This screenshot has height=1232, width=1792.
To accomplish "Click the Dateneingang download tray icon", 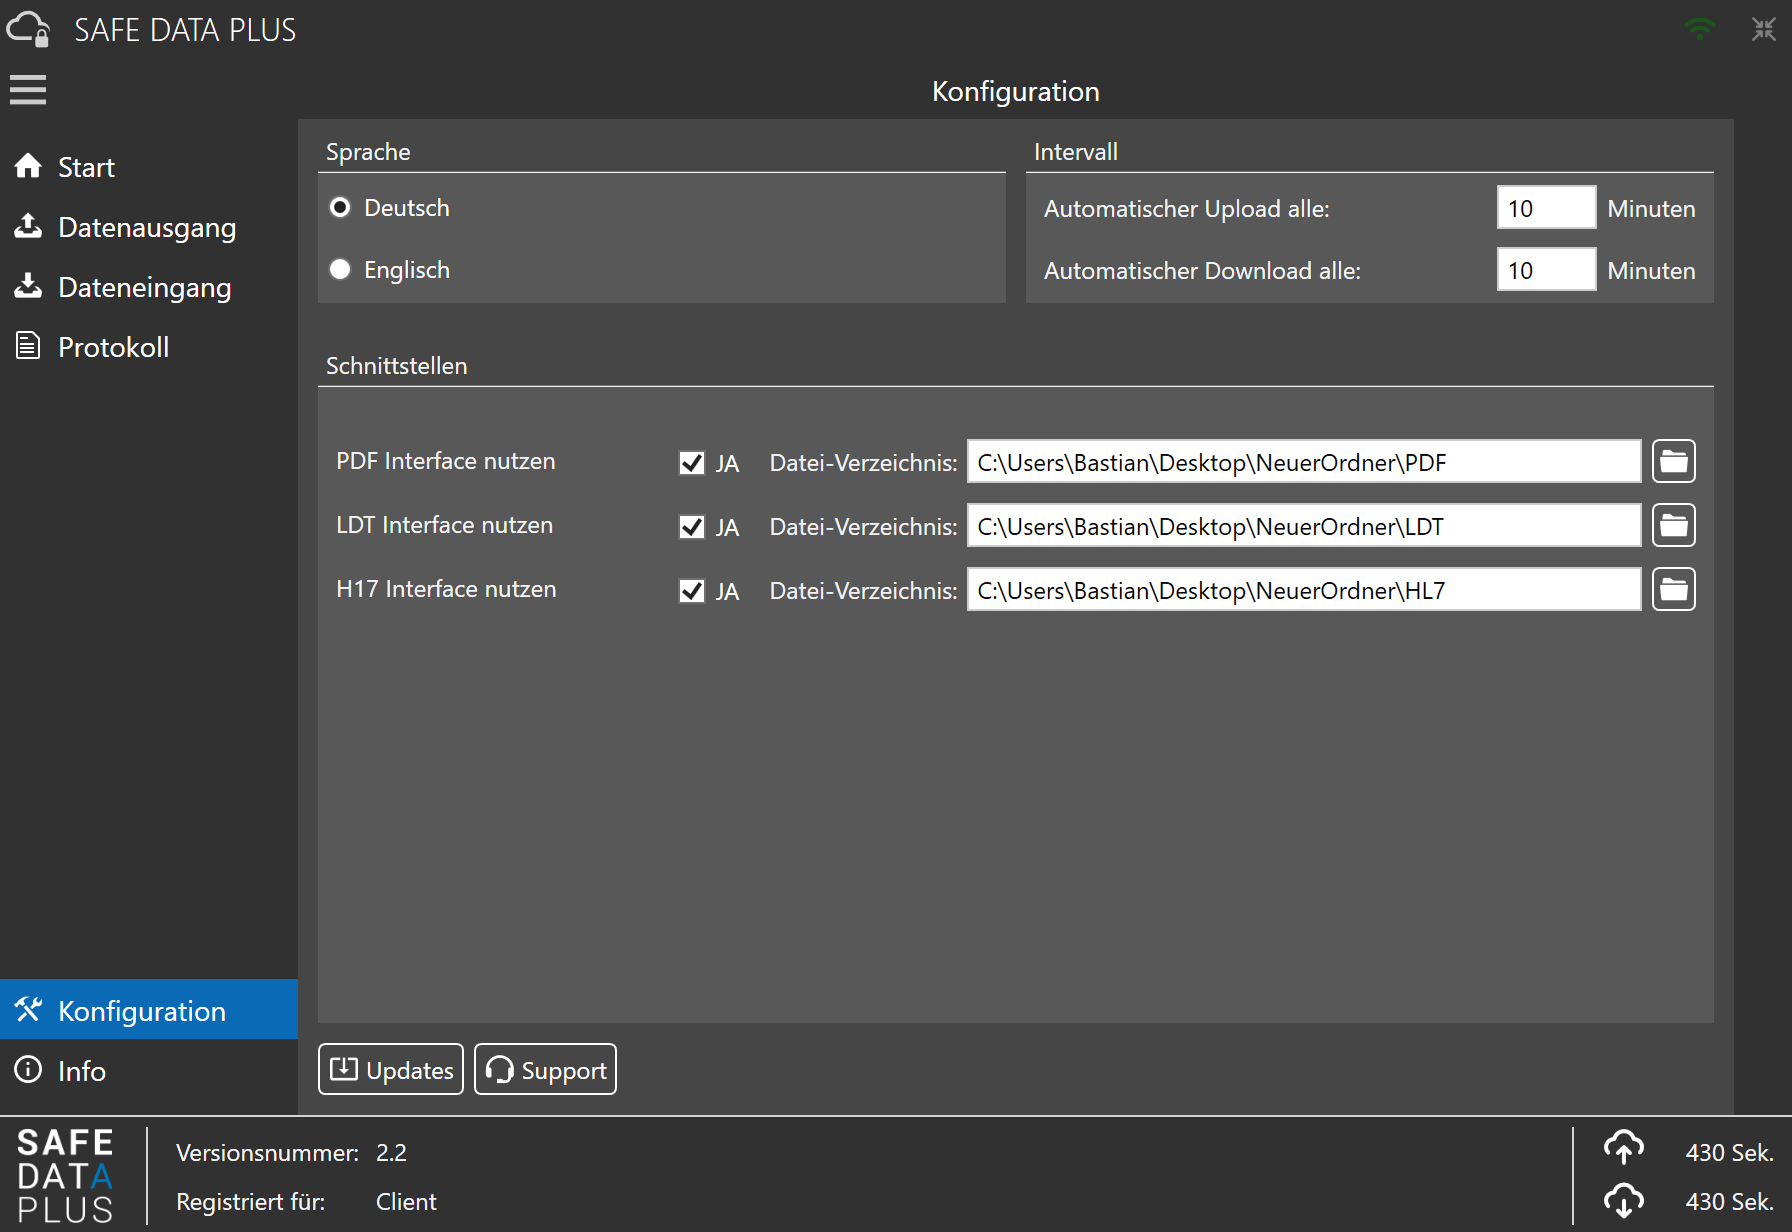I will [28, 286].
